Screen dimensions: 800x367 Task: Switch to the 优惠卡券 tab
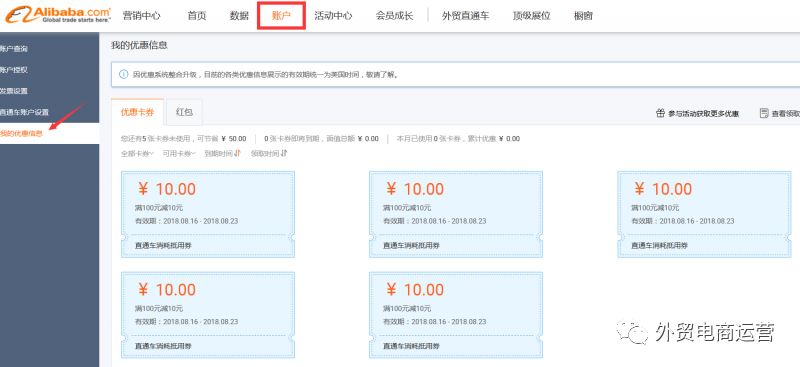tap(137, 112)
